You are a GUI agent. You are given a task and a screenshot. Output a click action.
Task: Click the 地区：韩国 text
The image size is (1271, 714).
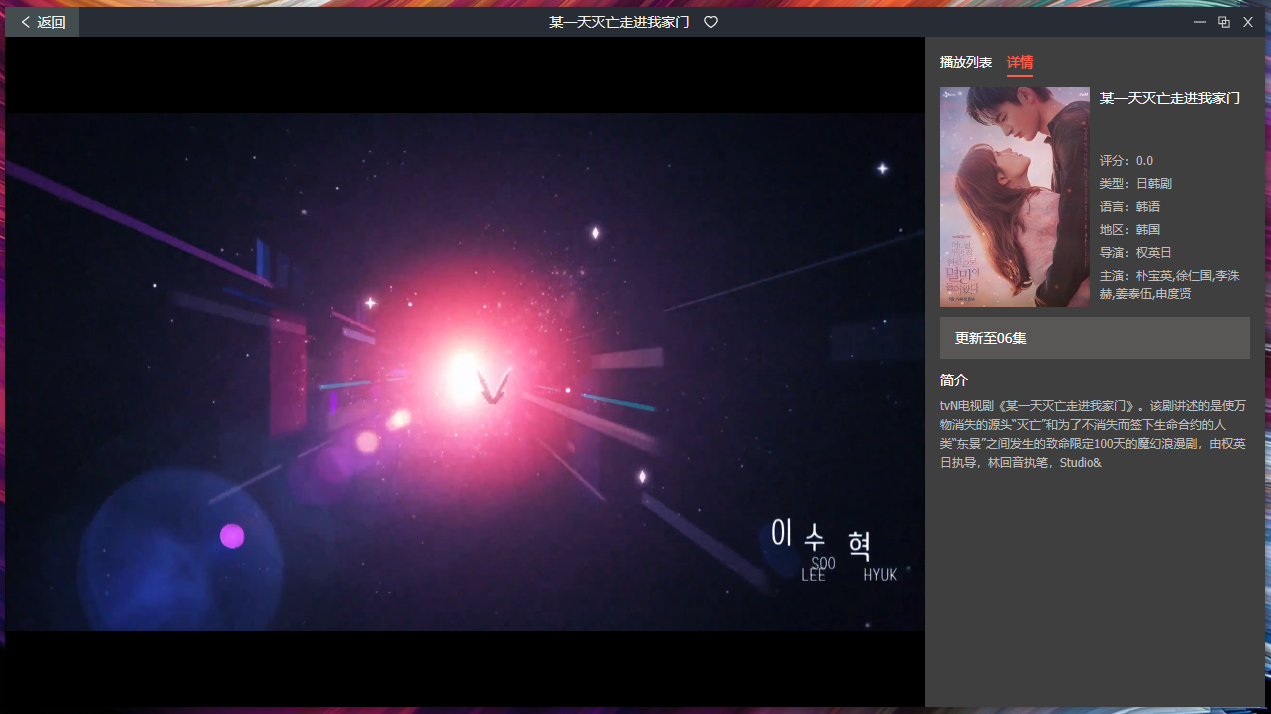(x=1130, y=230)
